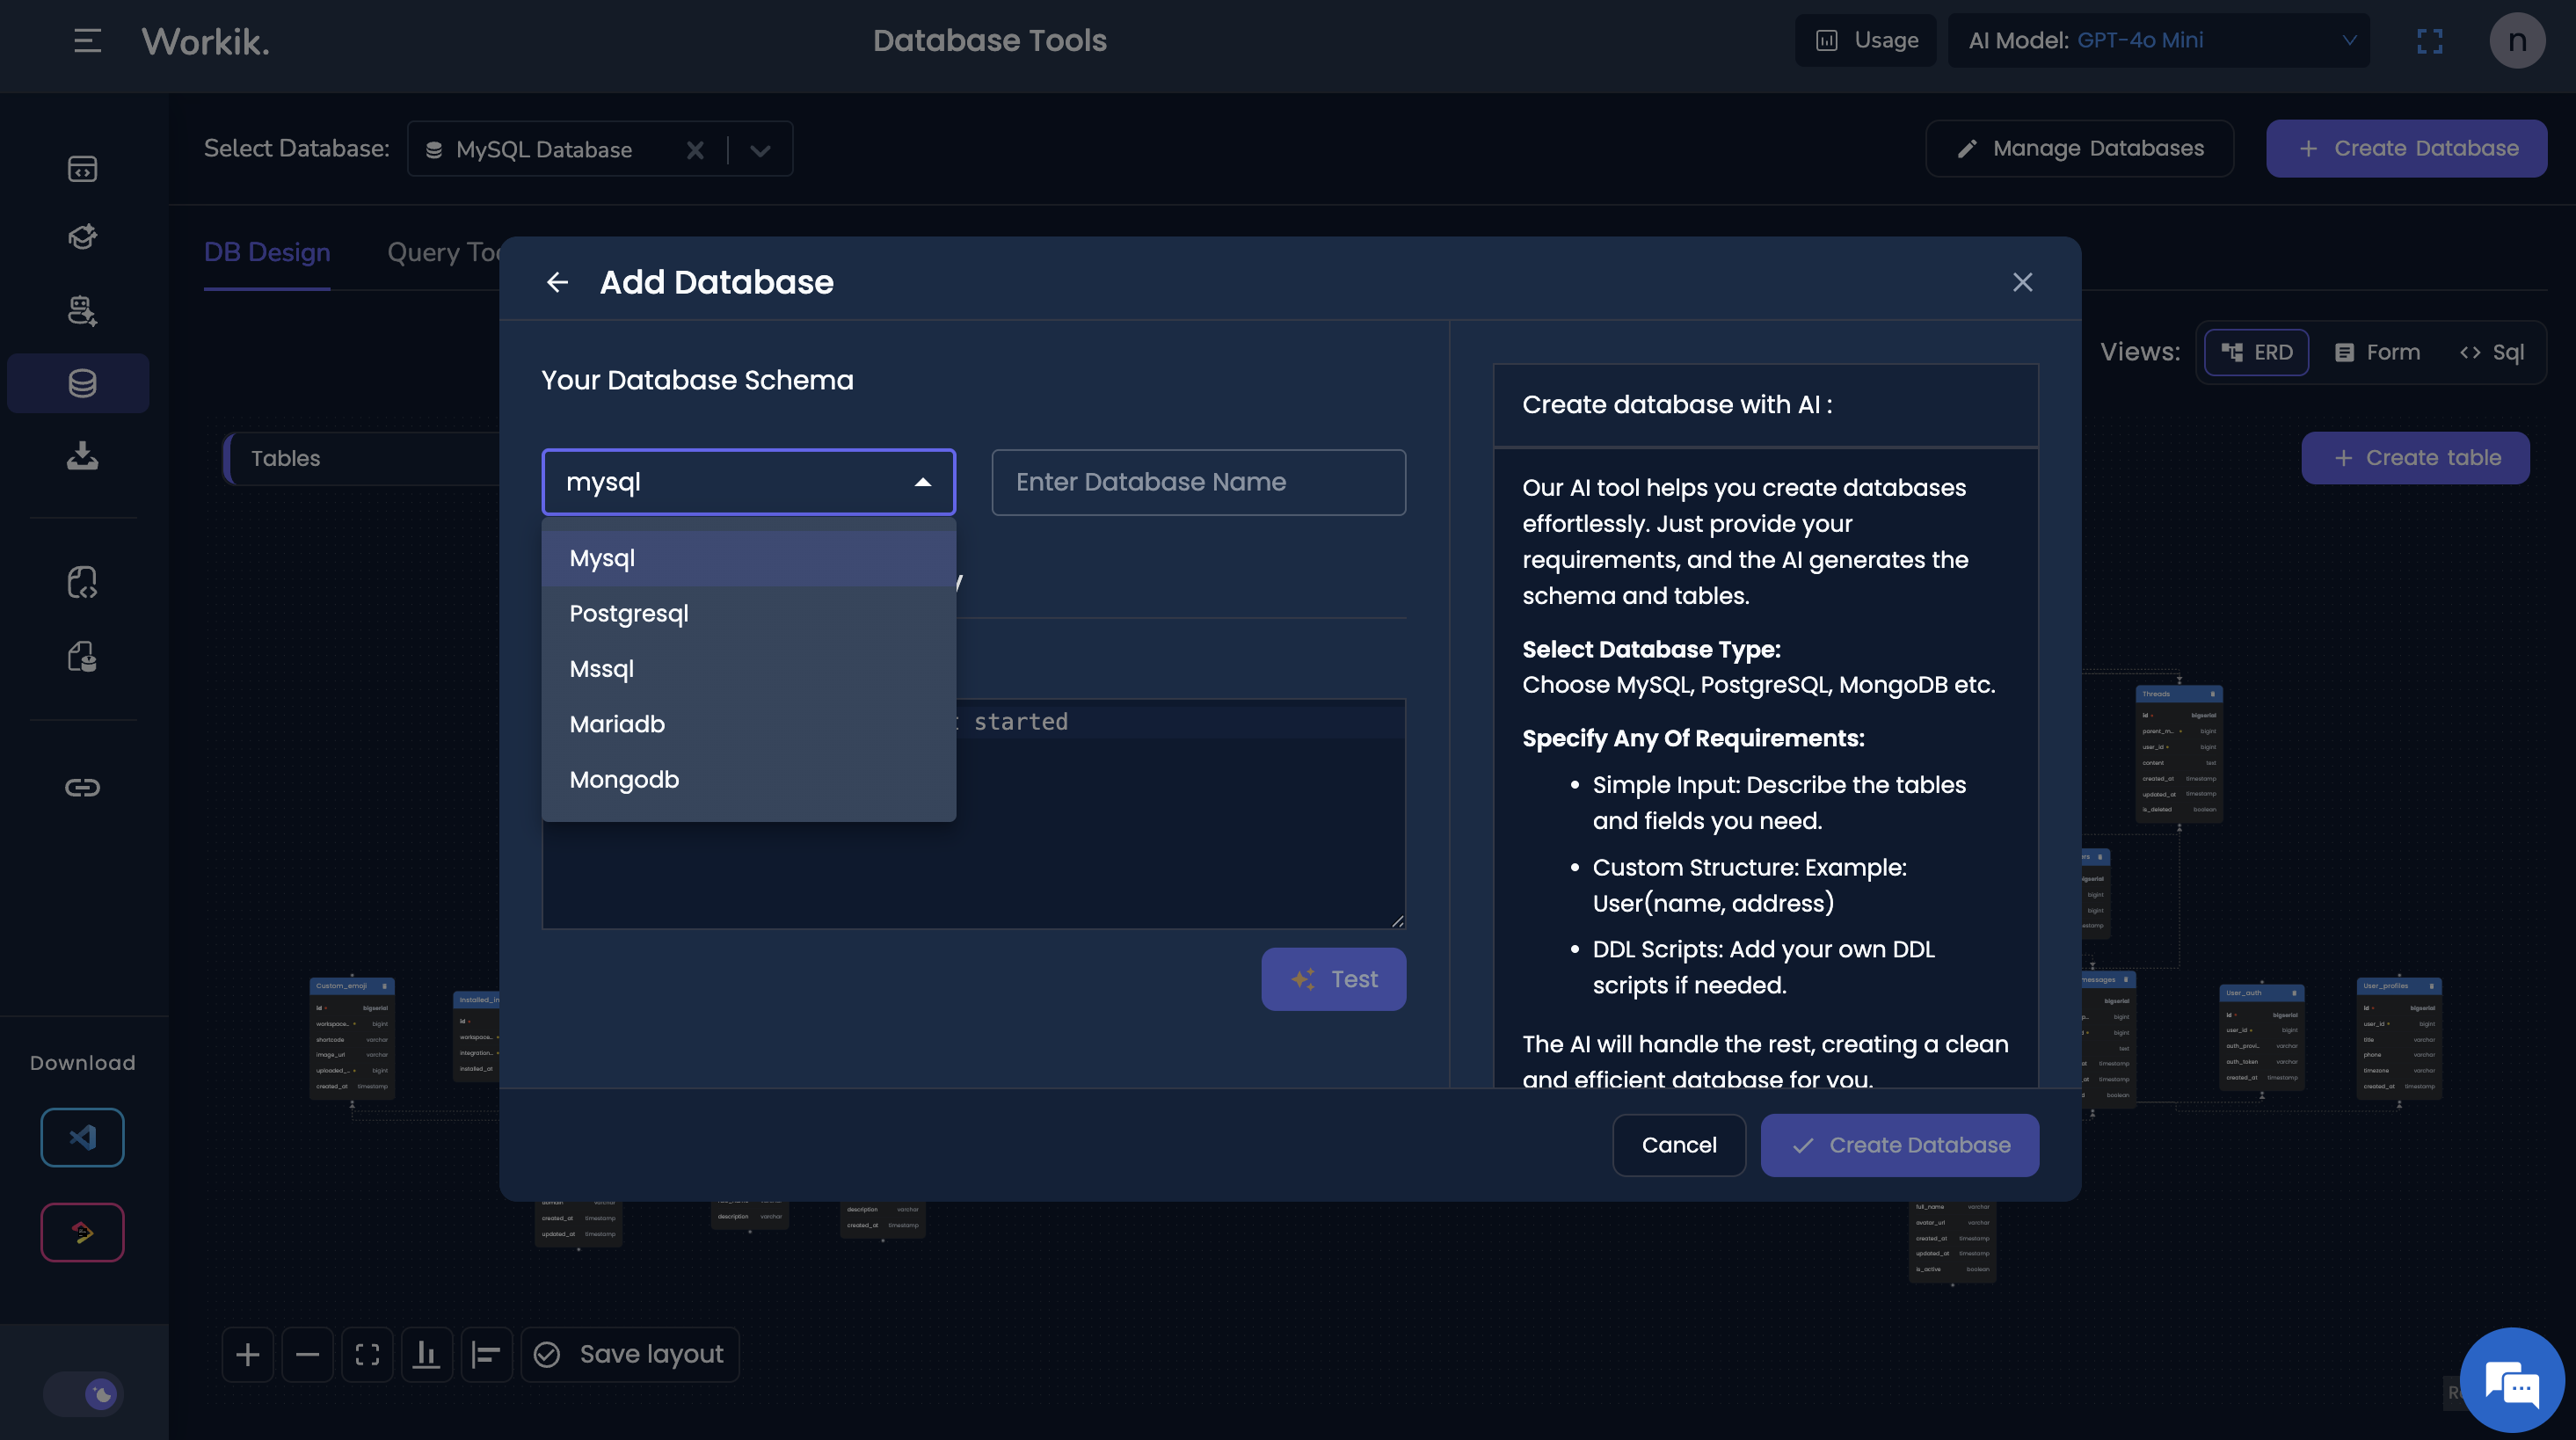Select Postgresql from the list
The width and height of the screenshot is (2576, 1440).
749,614
